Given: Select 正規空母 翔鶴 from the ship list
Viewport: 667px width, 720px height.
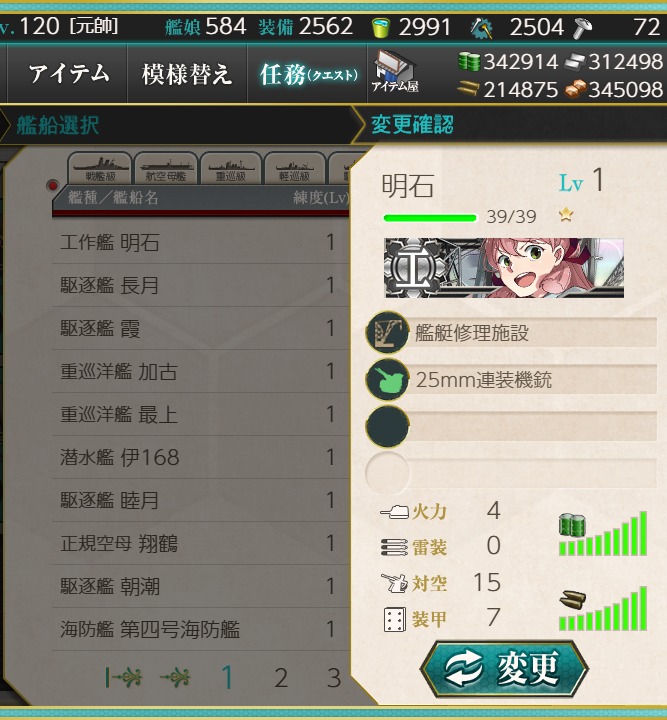Looking at the screenshot, I should (201, 543).
